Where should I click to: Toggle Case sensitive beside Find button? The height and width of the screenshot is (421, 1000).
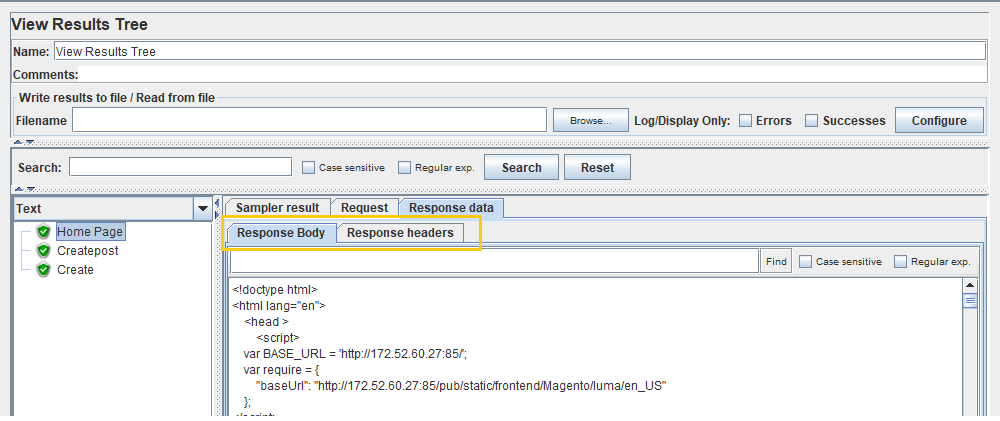click(805, 262)
